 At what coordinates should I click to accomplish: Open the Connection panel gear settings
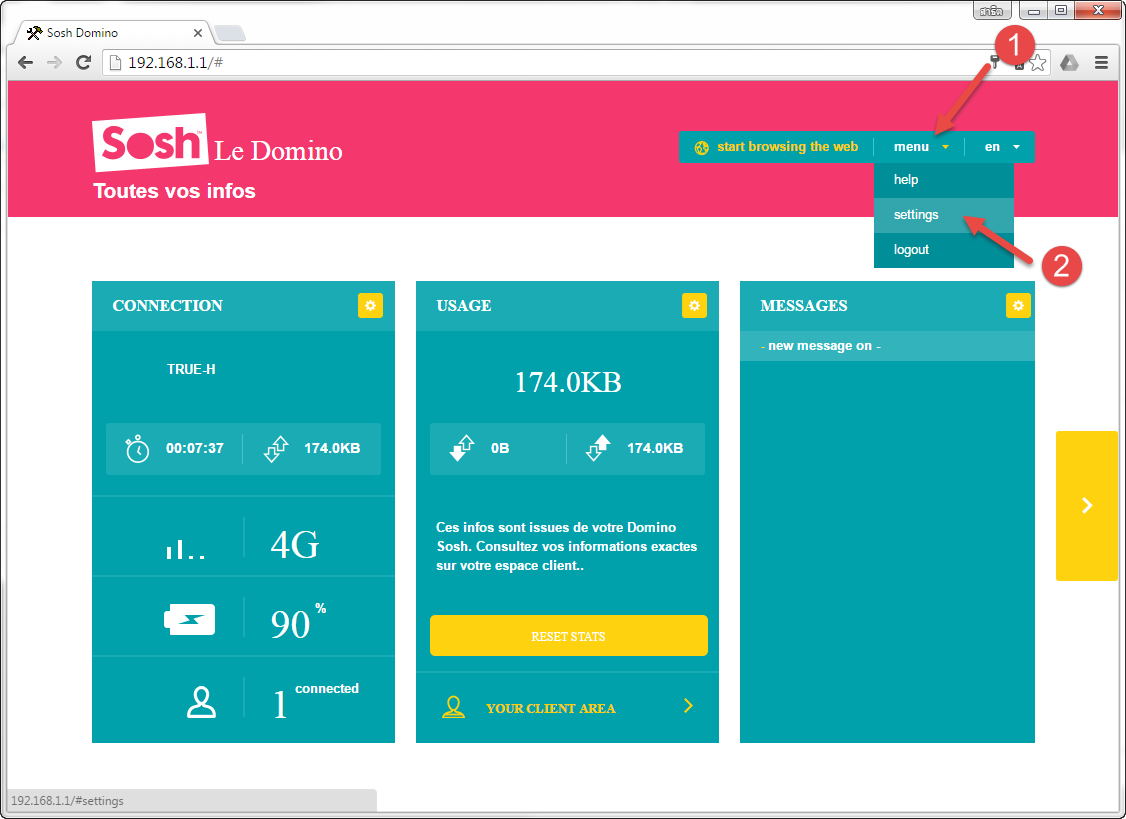(x=371, y=305)
